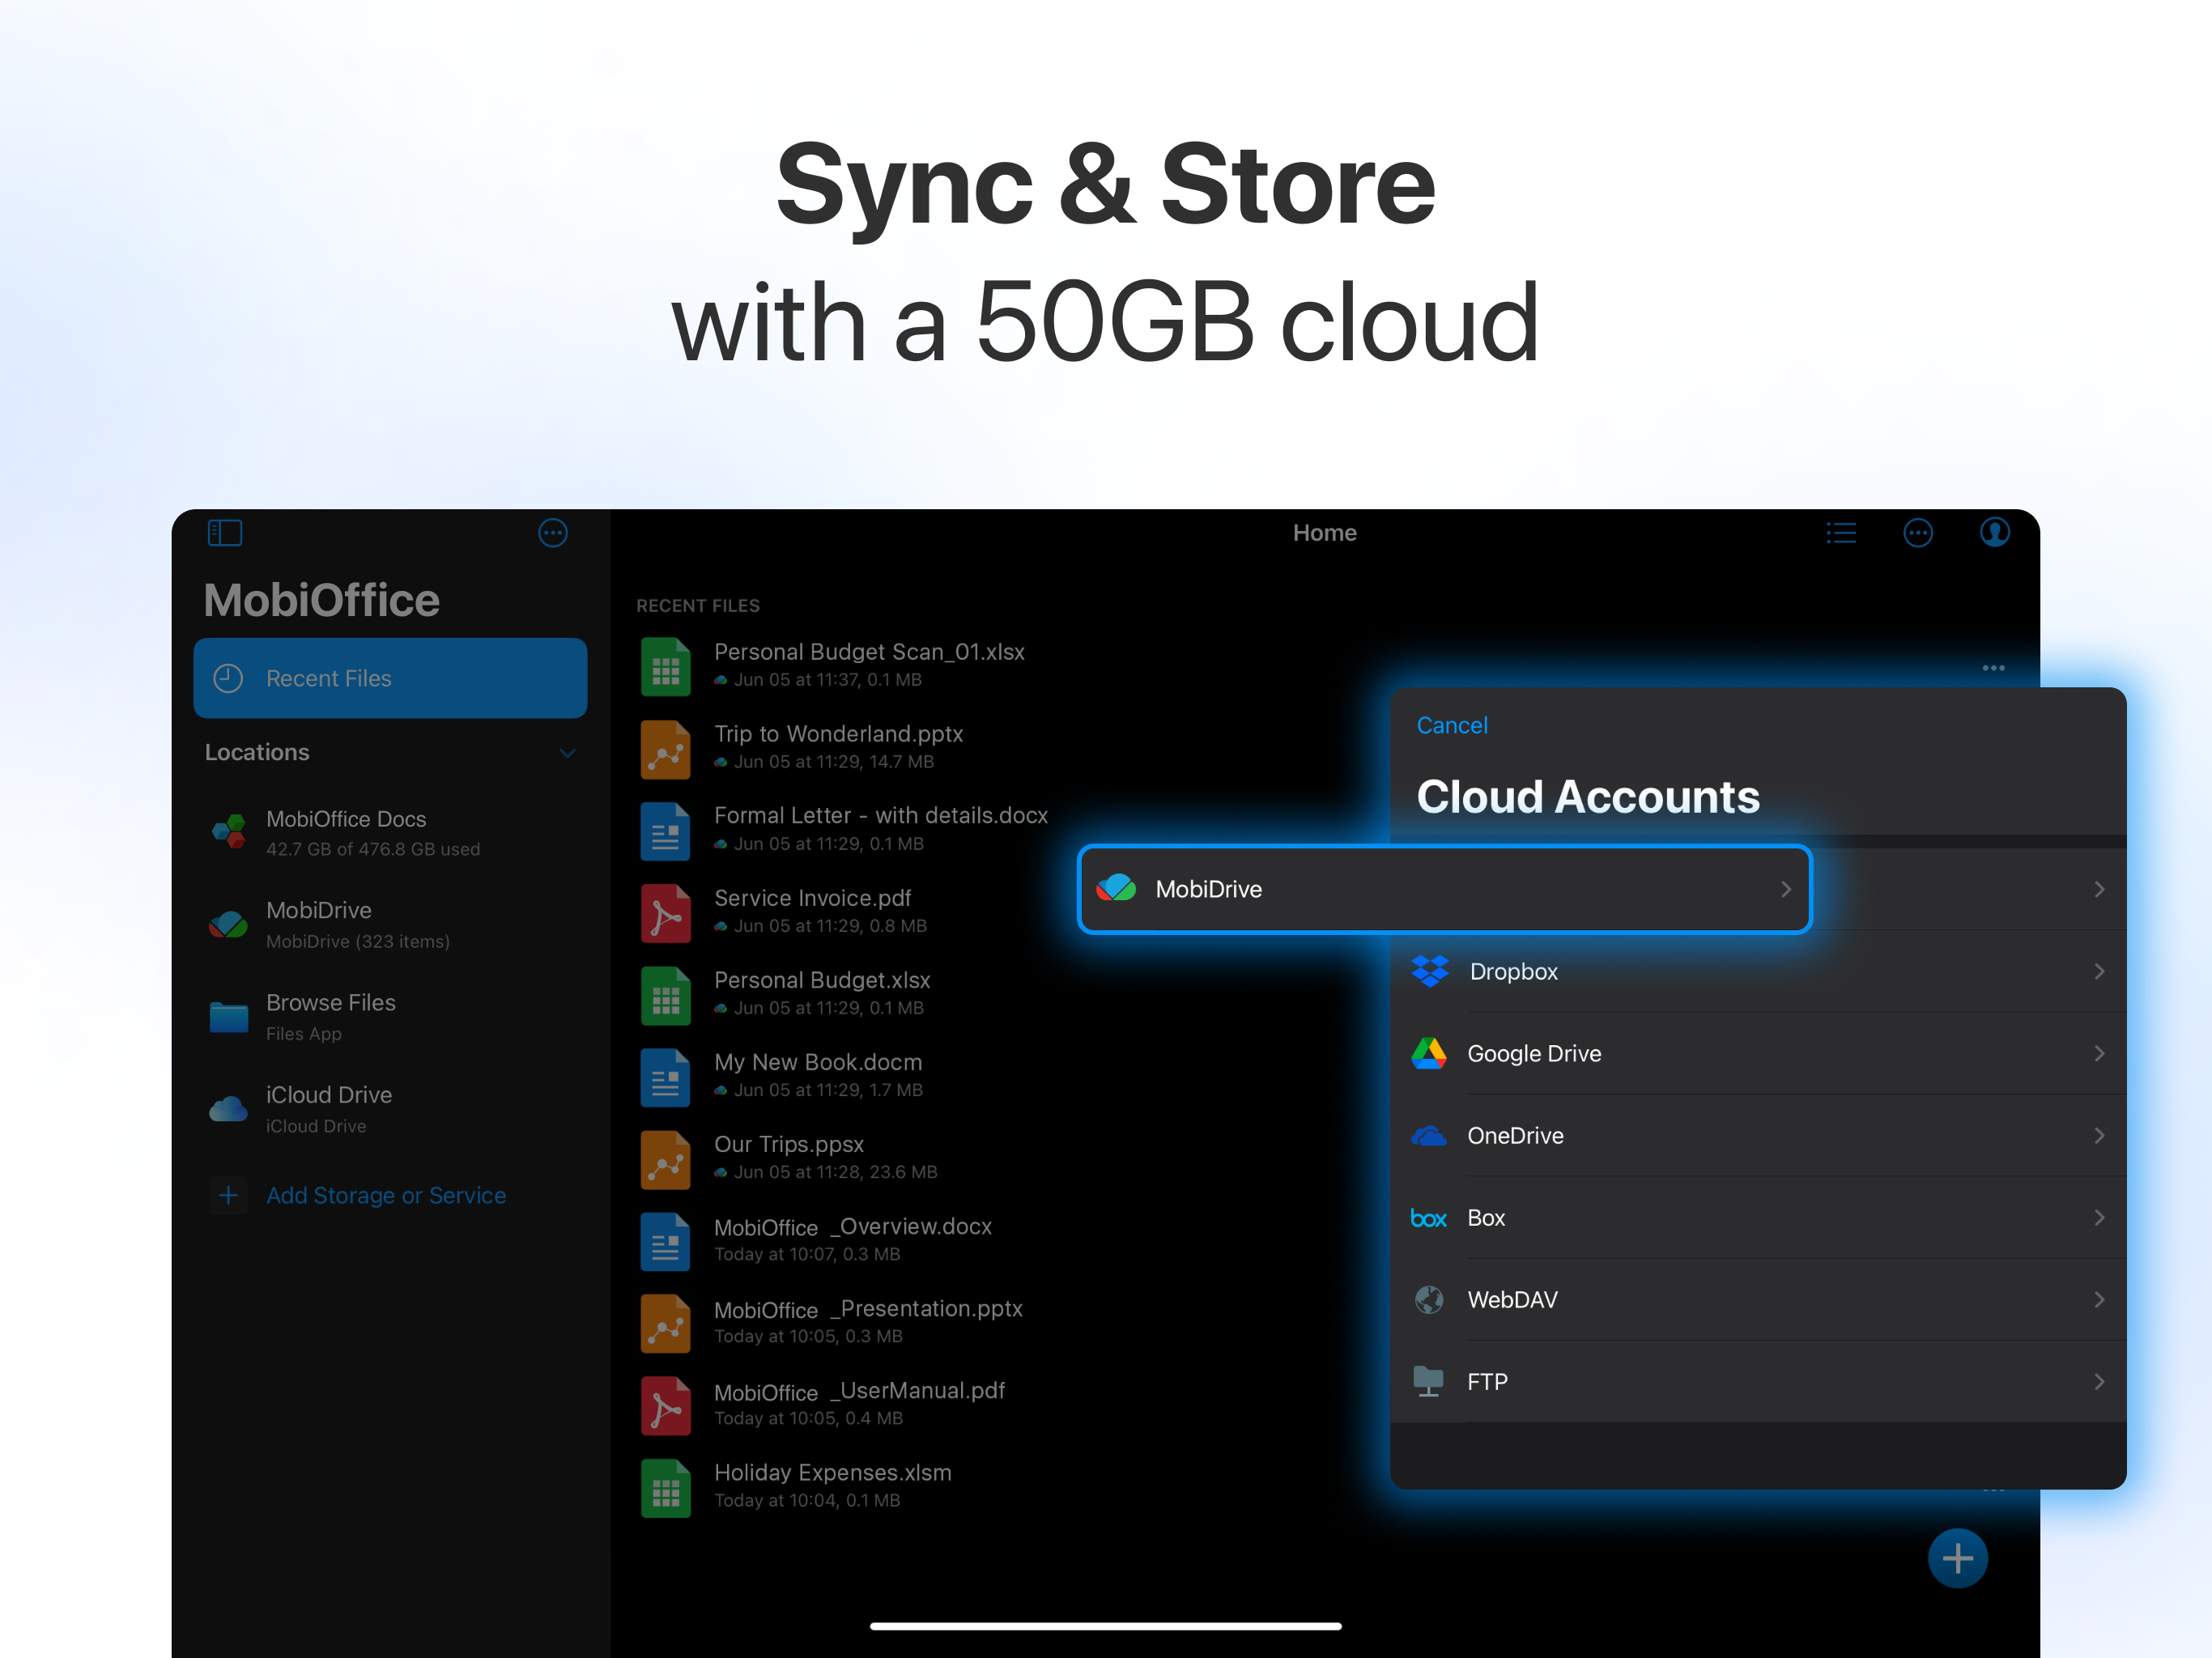This screenshot has width=2212, height=1658.
Task: Switch to list view icon
Action: (1841, 533)
